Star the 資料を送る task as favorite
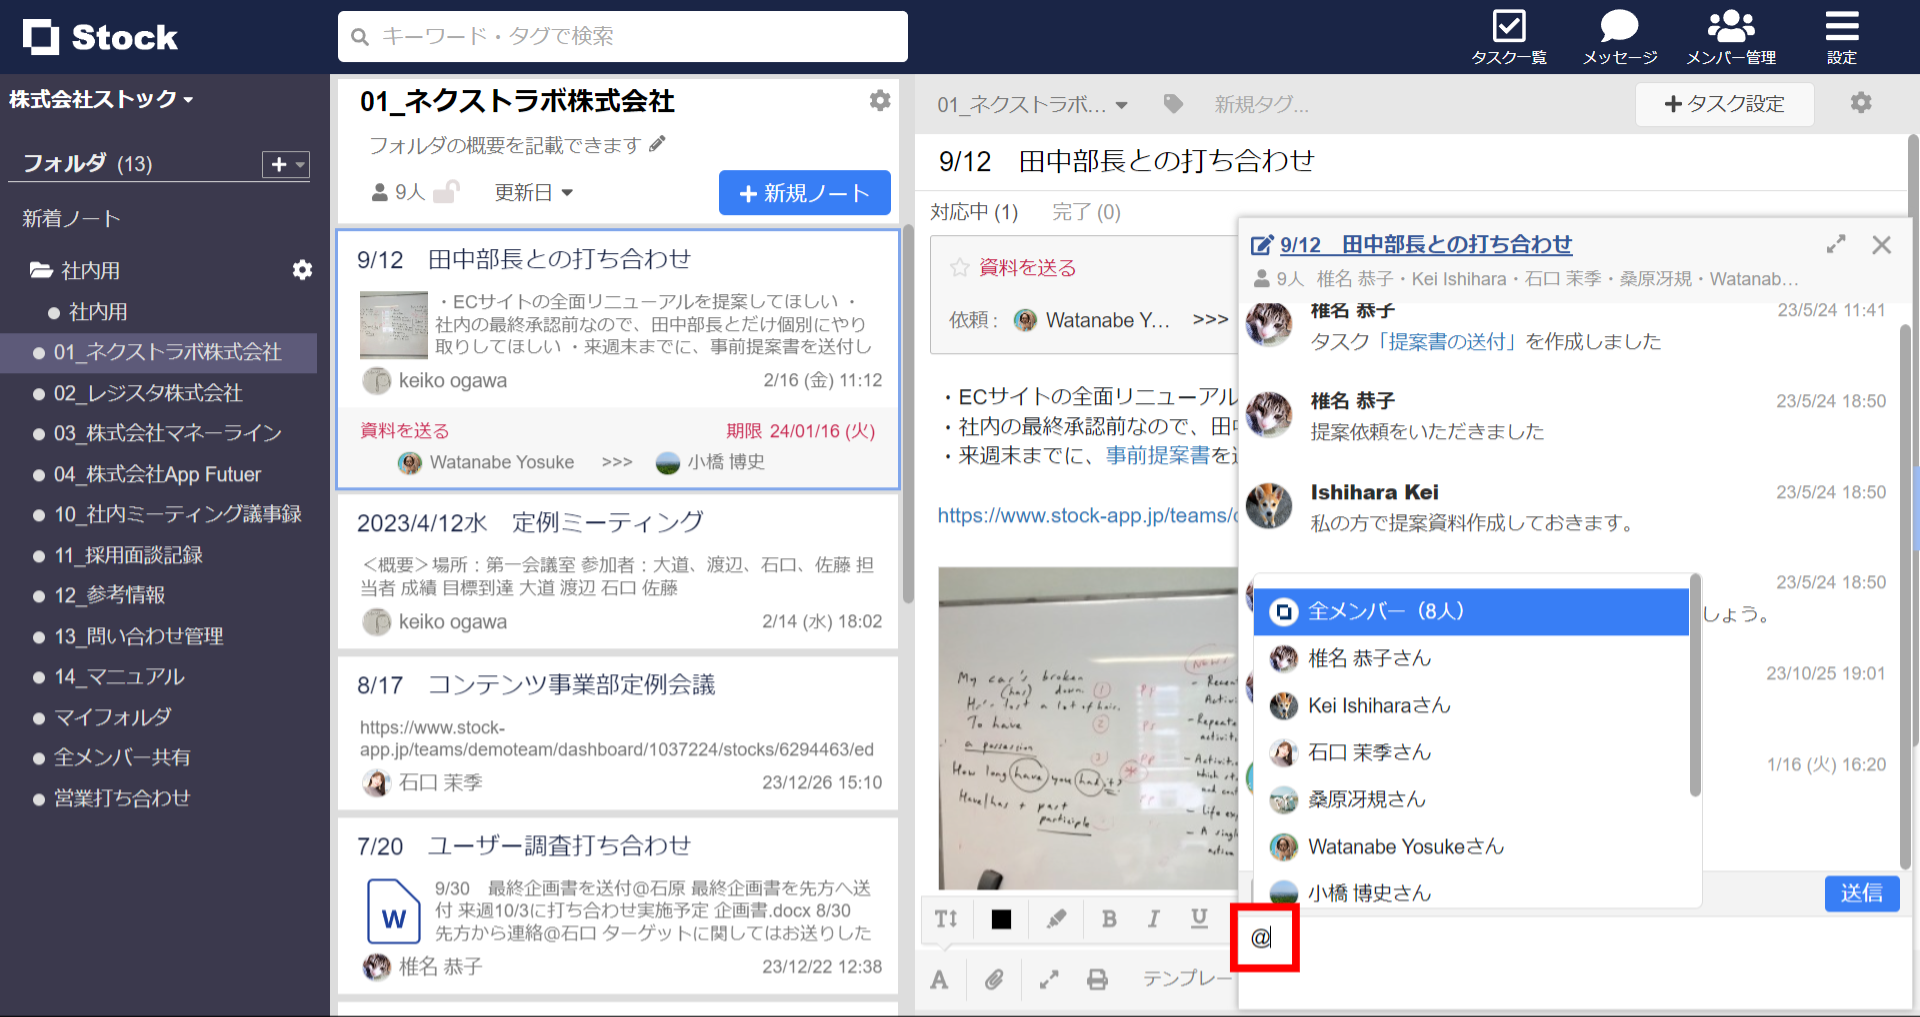Screen dimensions: 1920x1017 point(958,267)
